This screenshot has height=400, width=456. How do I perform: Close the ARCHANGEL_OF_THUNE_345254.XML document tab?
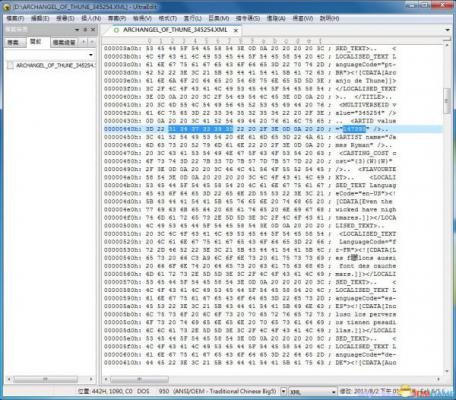pyautogui.click(x=236, y=30)
